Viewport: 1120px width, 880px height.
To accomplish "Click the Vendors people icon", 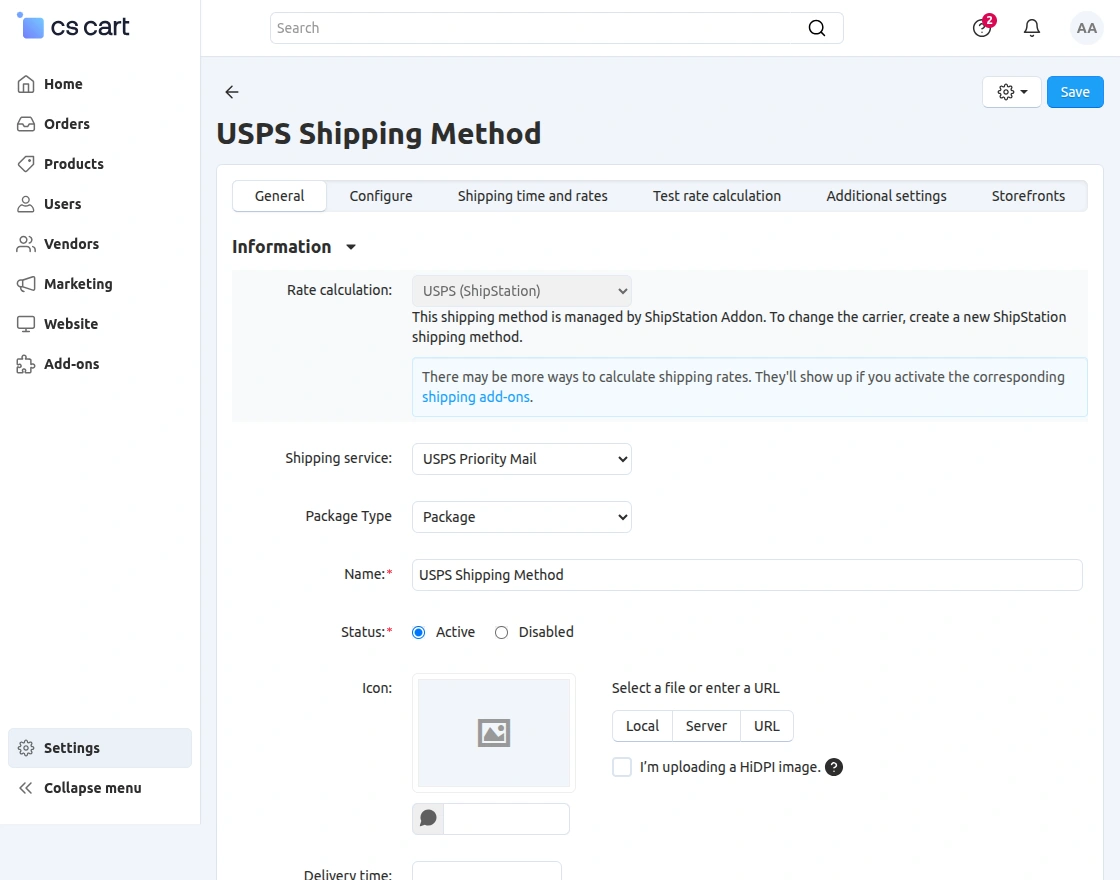I will (x=26, y=244).
